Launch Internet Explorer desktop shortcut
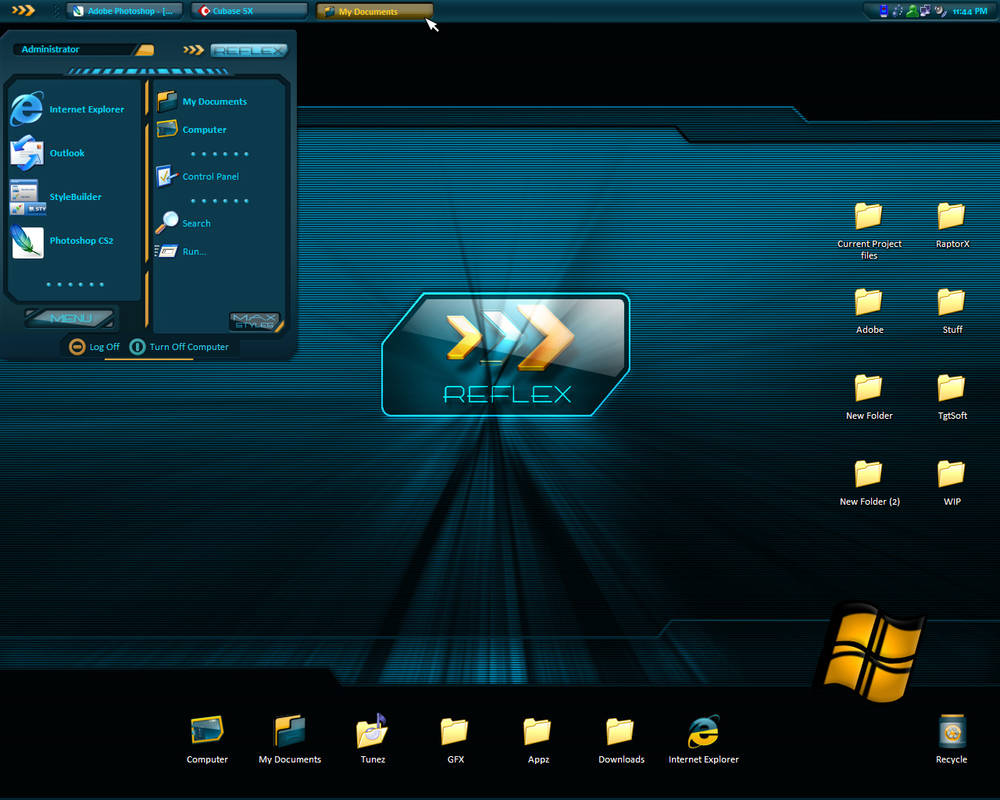The height and width of the screenshot is (800, 1000). pyautogui.click(x=703, y=739)
